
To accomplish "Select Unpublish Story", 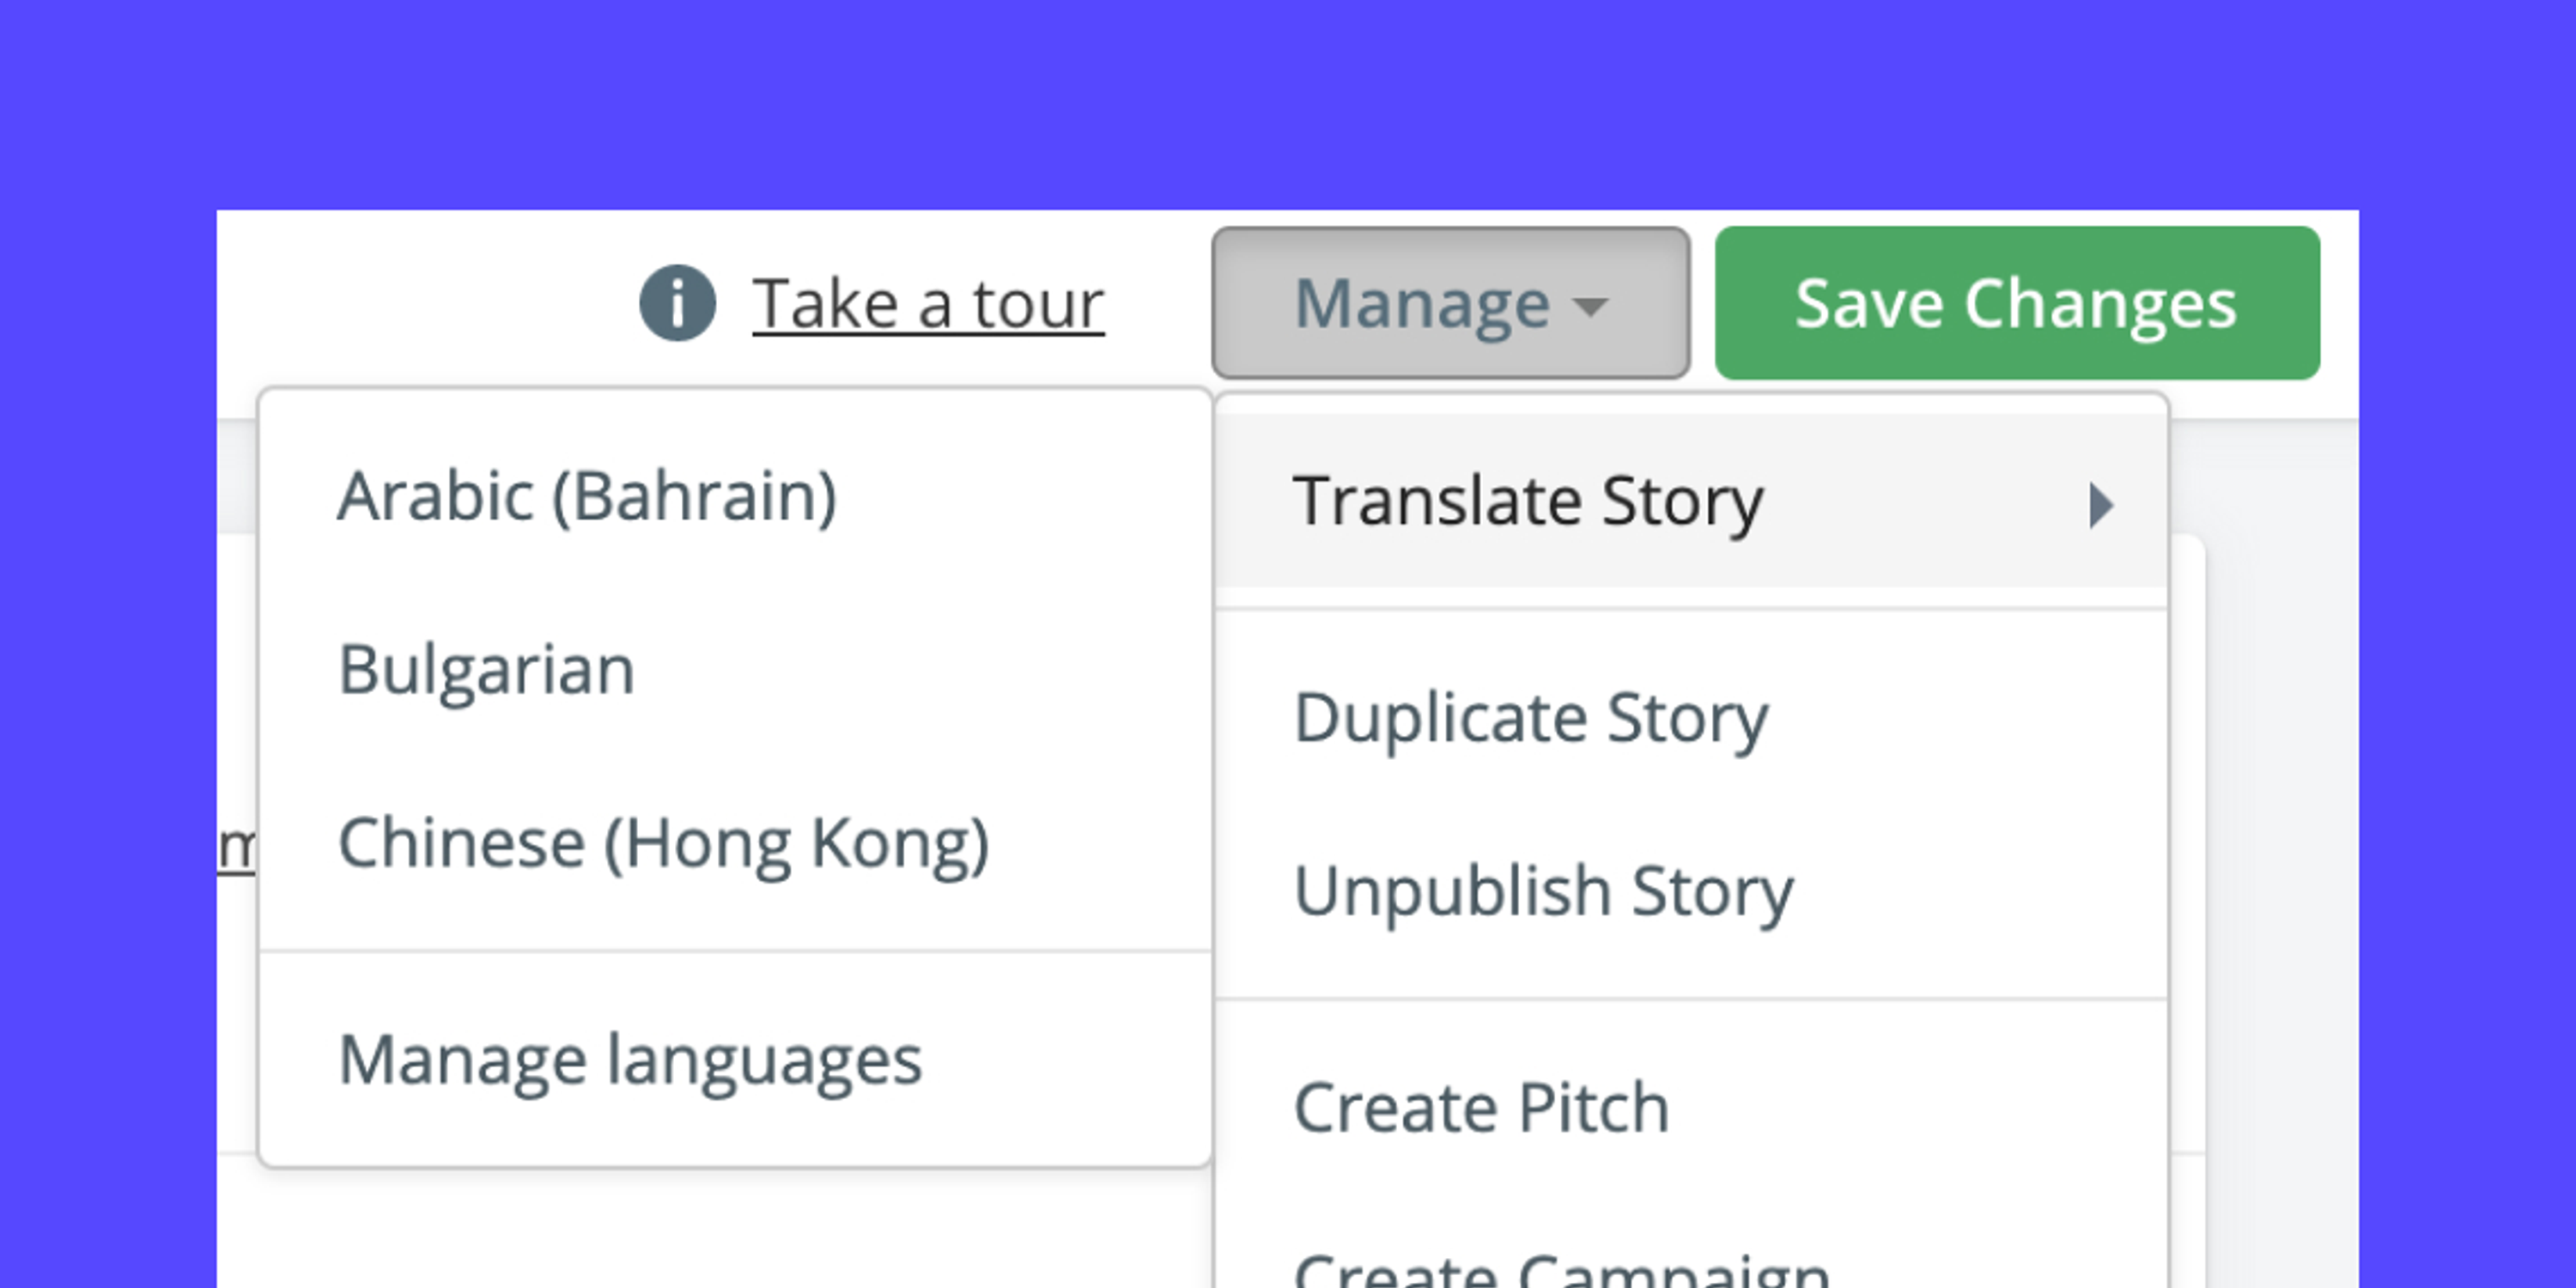I will 1542,890.
